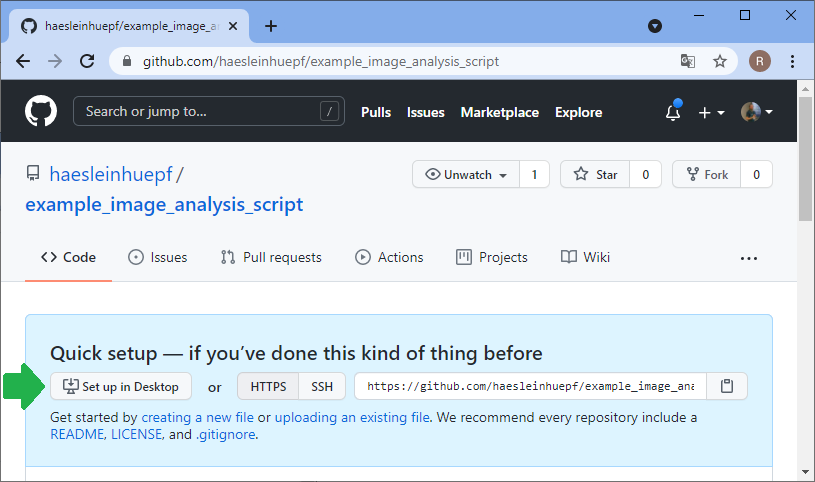Switch the clone URL to SSH
Screen dimensions: 815x482
point(322,386)
